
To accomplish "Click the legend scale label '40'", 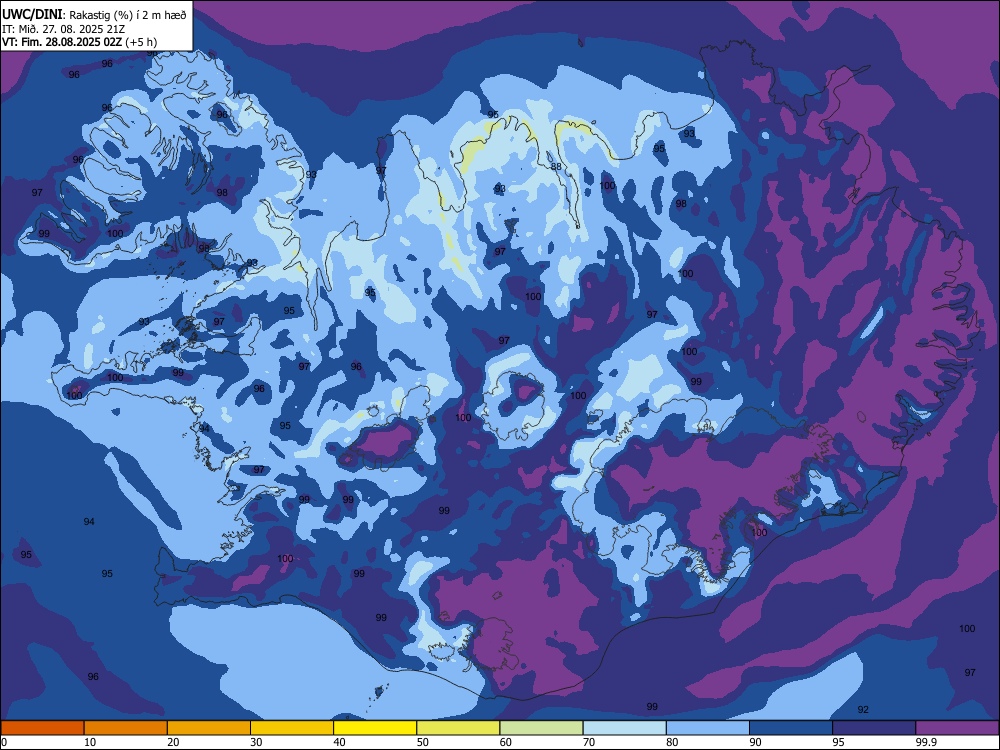I will tap(339, 742).
